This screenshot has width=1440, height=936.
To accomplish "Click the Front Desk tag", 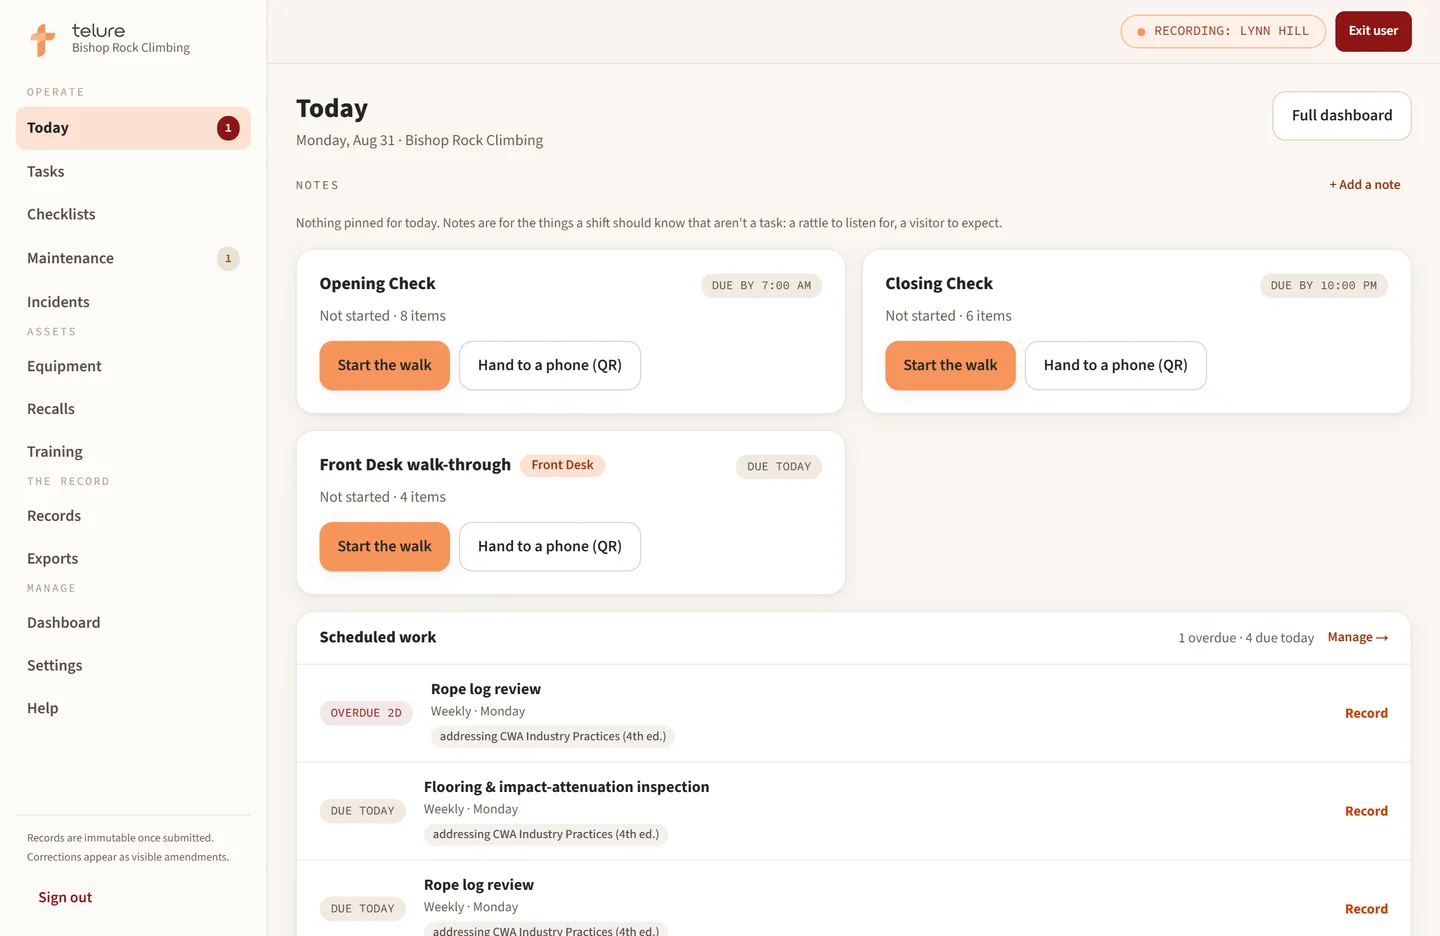I will (562, 465).
